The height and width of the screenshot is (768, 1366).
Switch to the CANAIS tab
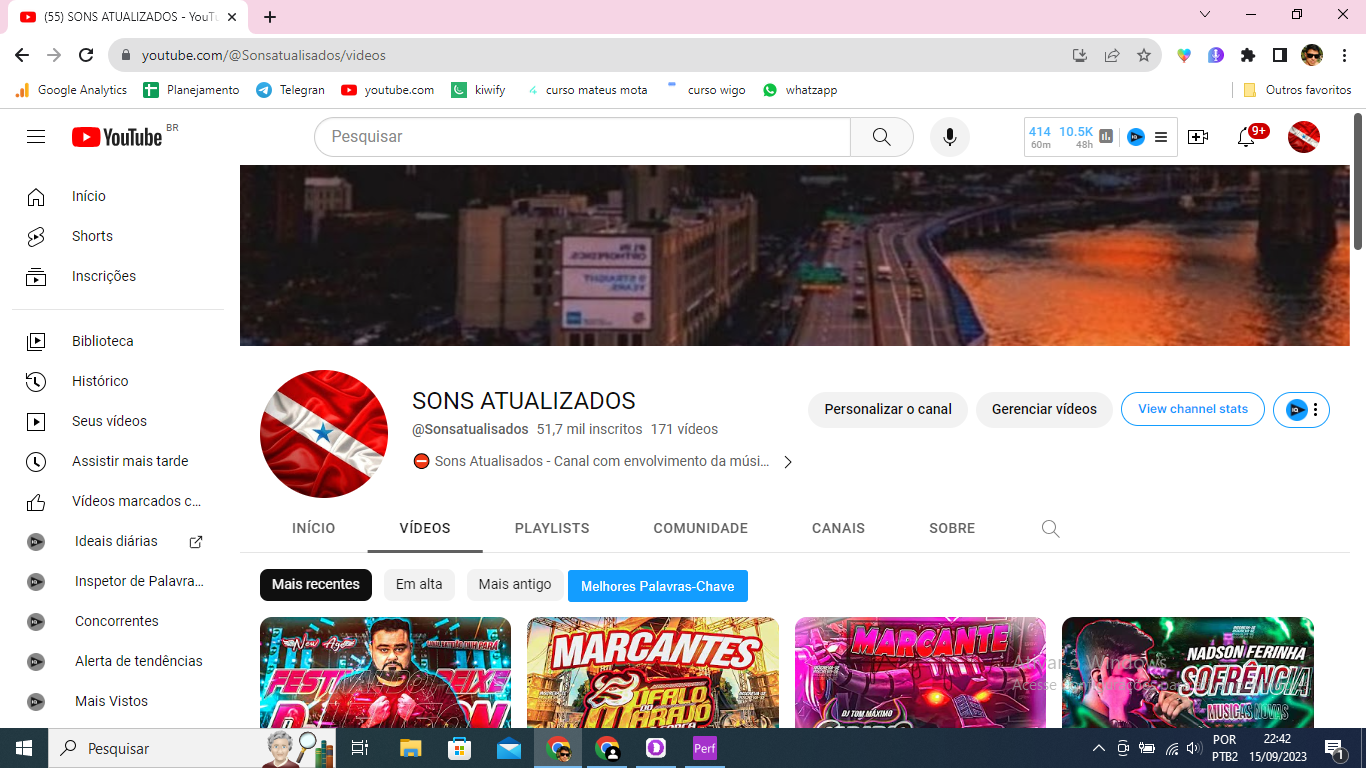click(x=838, y=528)
